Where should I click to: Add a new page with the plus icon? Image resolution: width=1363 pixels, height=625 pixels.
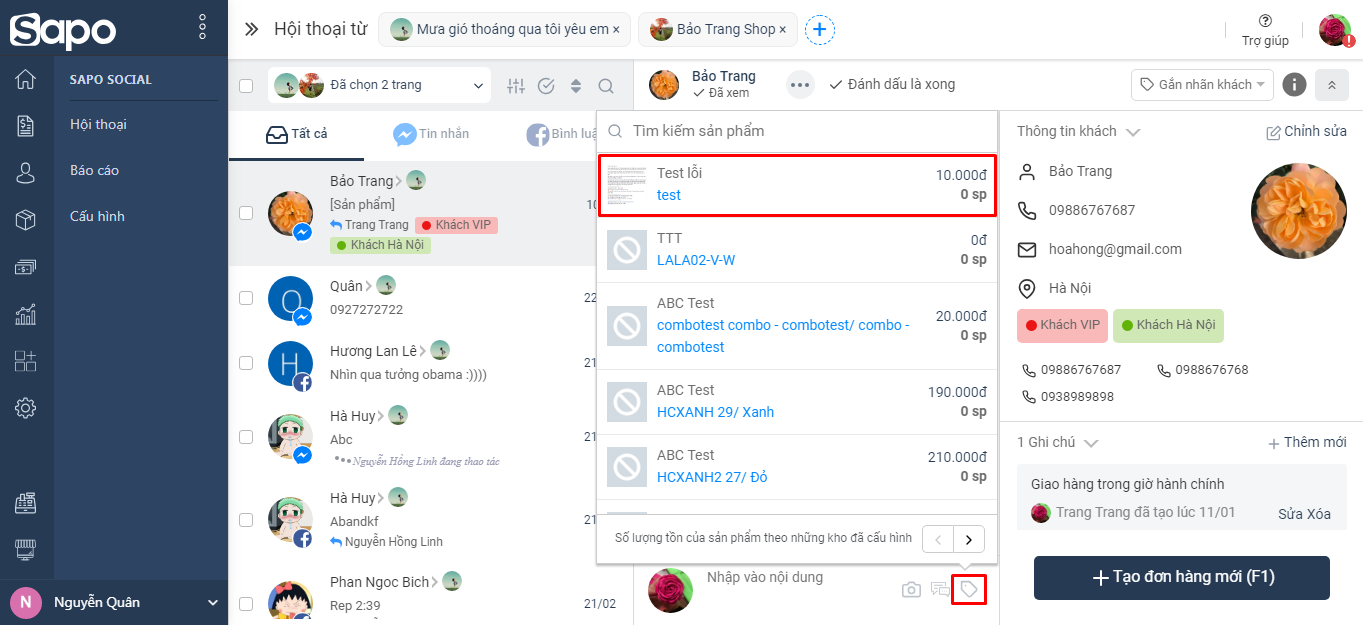coord(819,30)
